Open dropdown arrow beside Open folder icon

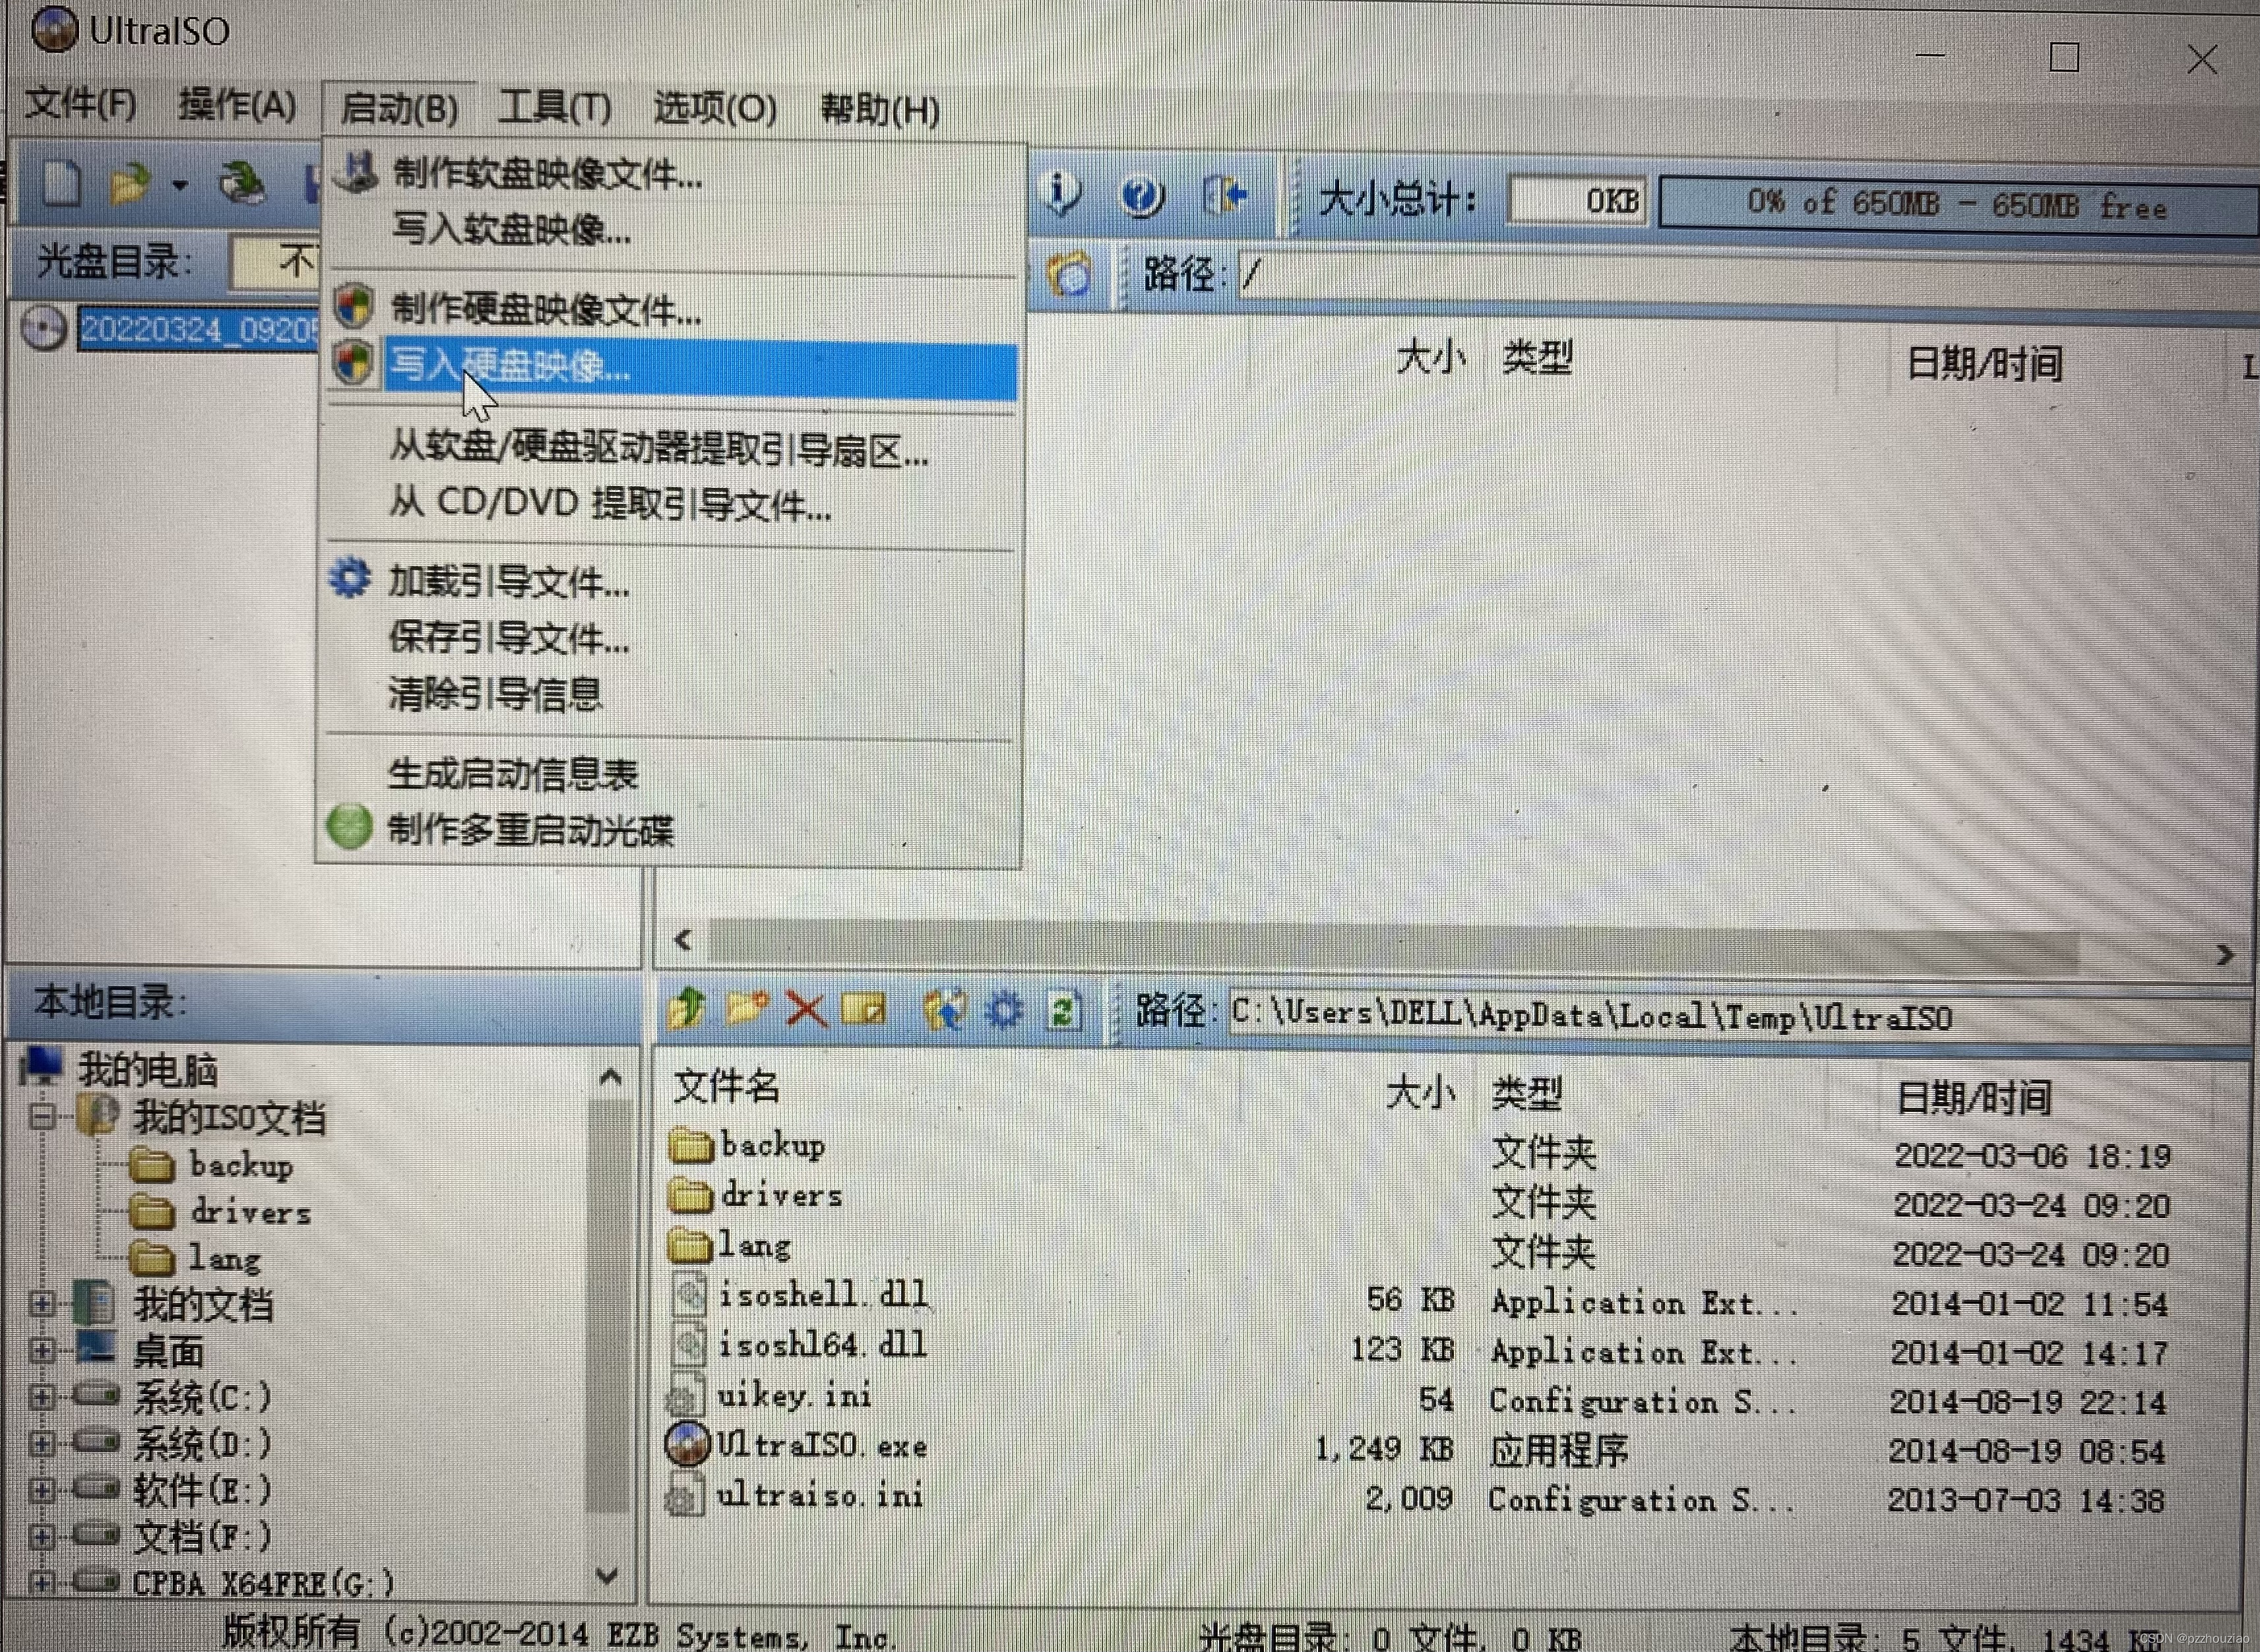(180, 185)
